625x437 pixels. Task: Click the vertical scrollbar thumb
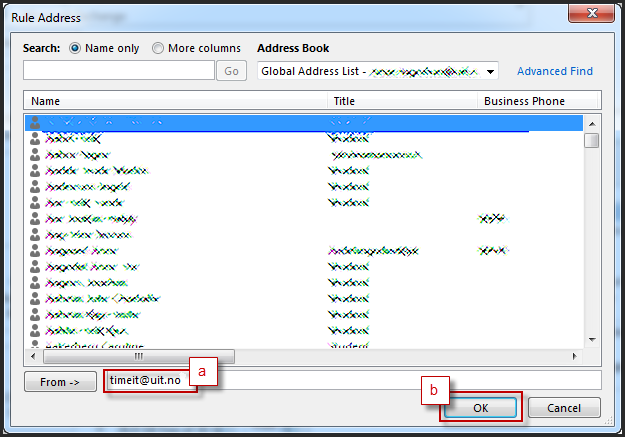pyautogui.click(x=592, y=140)
